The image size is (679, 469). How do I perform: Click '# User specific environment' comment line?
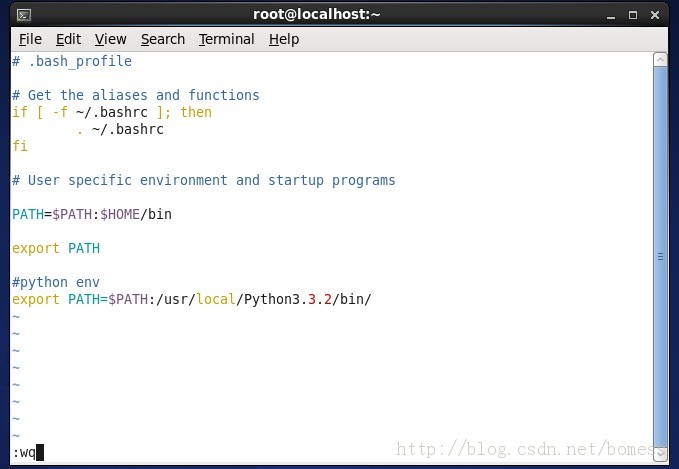point(204,181)
